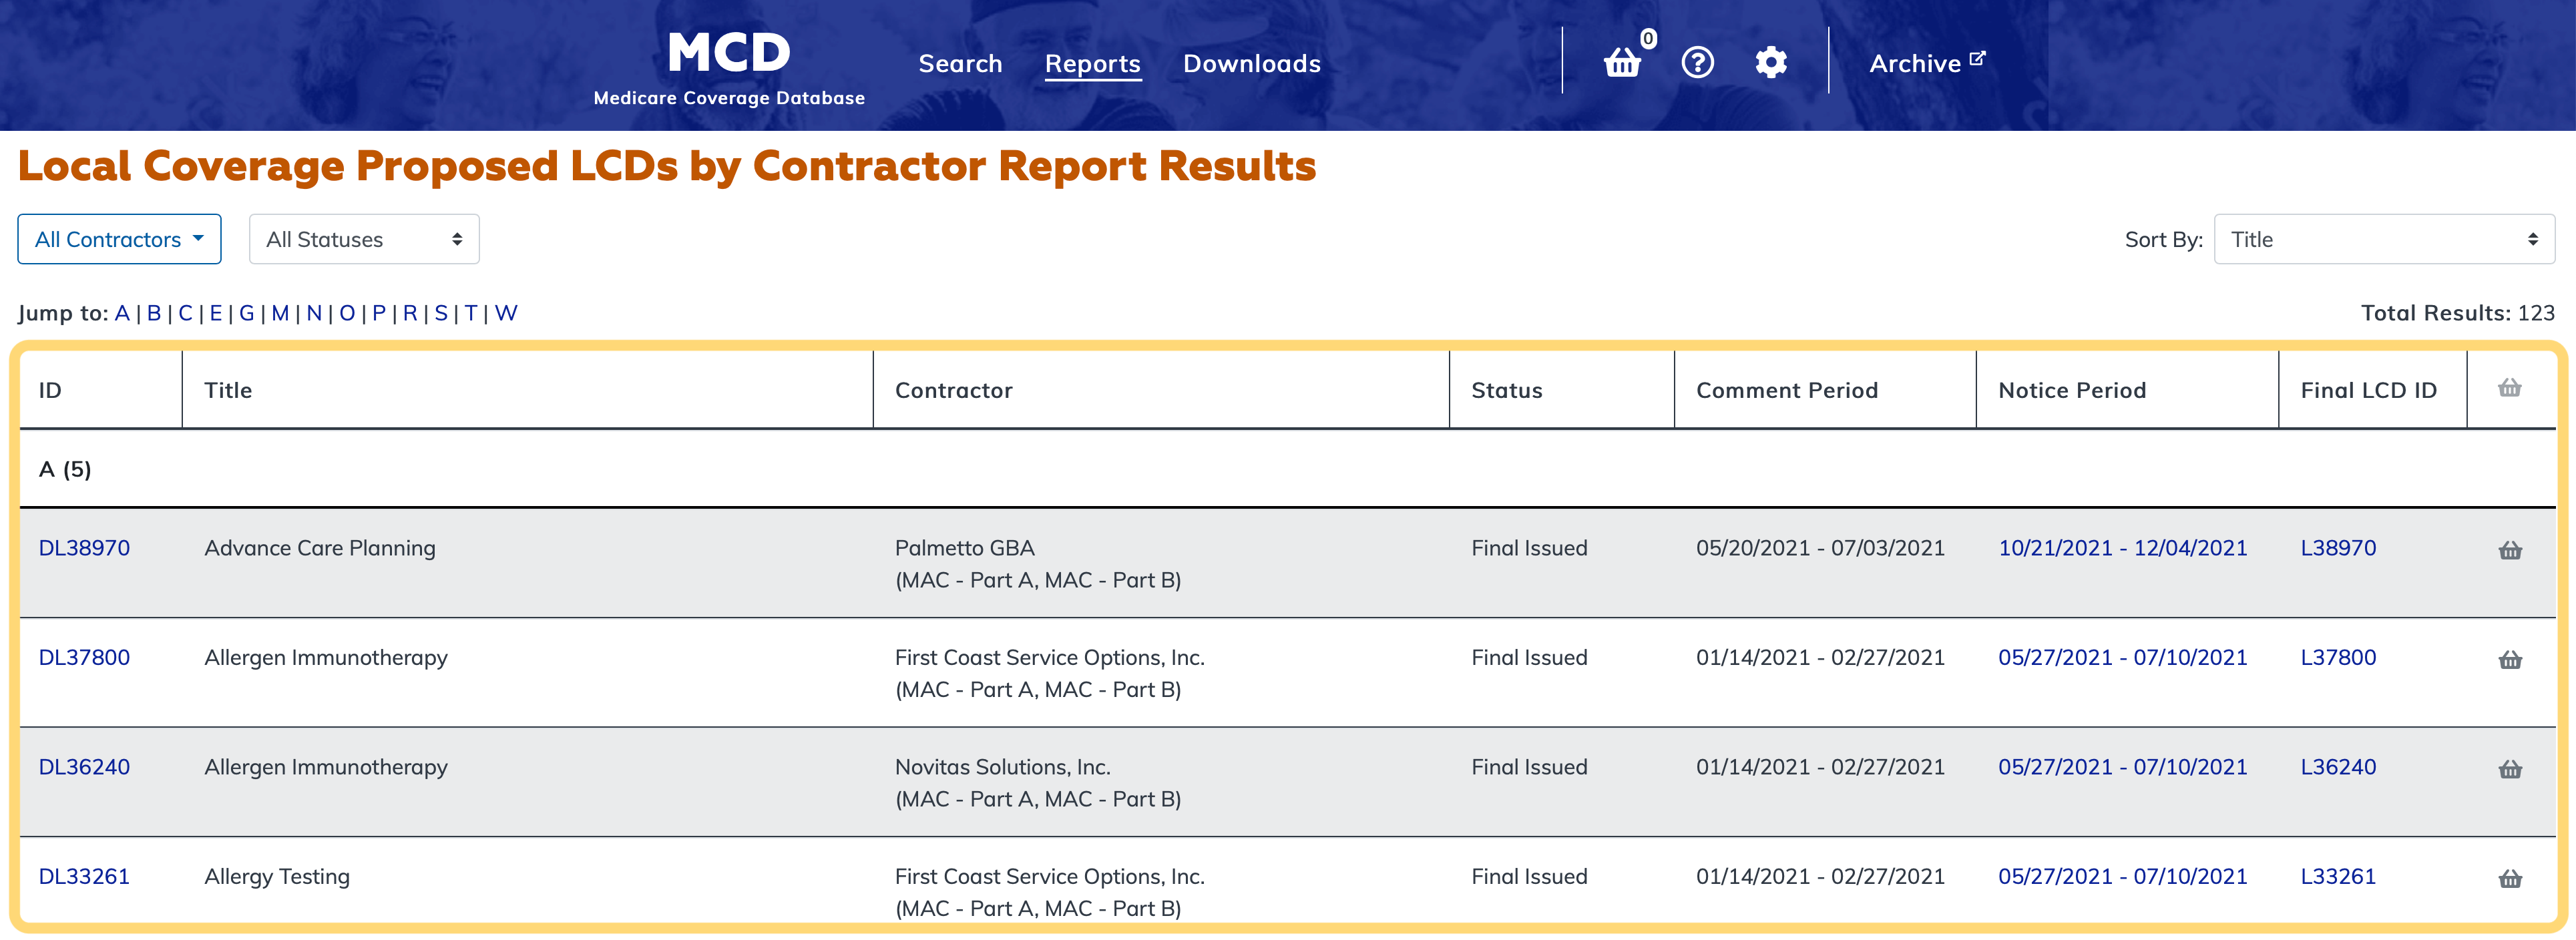The image size is (2576, 940).
Task: Open the All Statuses filter
Action: (364, 239)
